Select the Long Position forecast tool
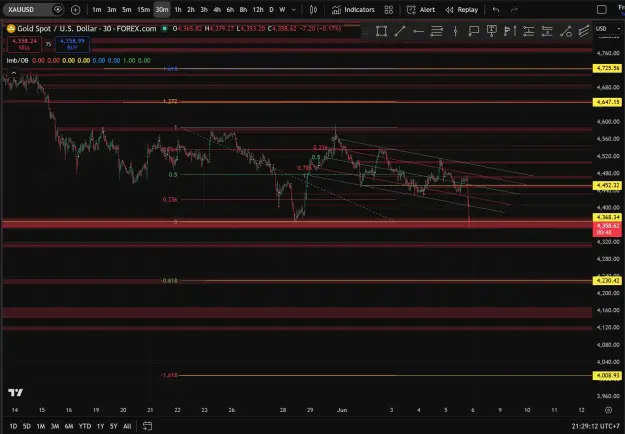625x434 pixels. 529,31
